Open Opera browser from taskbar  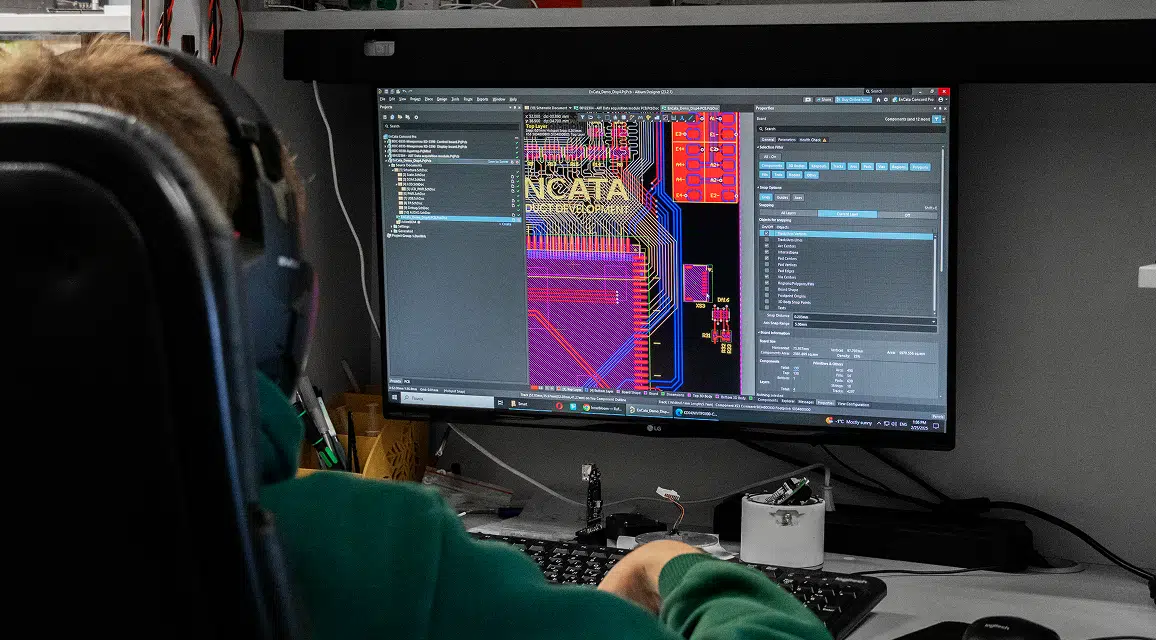pos(560,406)
